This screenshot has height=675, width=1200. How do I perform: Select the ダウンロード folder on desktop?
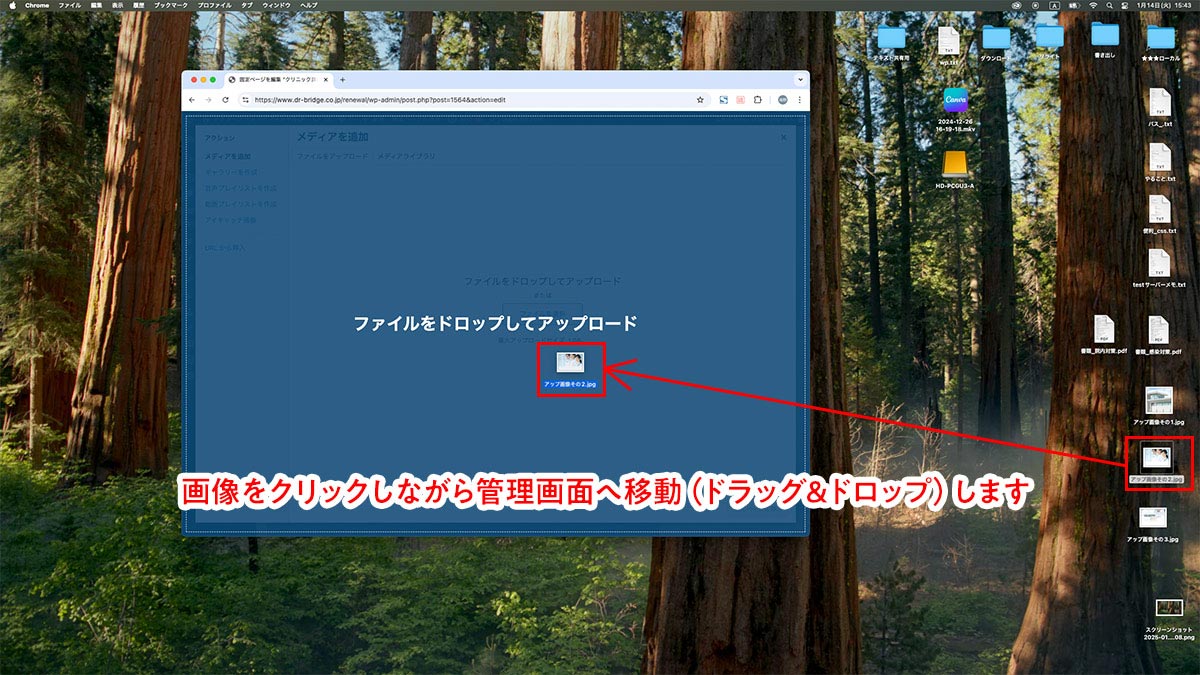996,43
